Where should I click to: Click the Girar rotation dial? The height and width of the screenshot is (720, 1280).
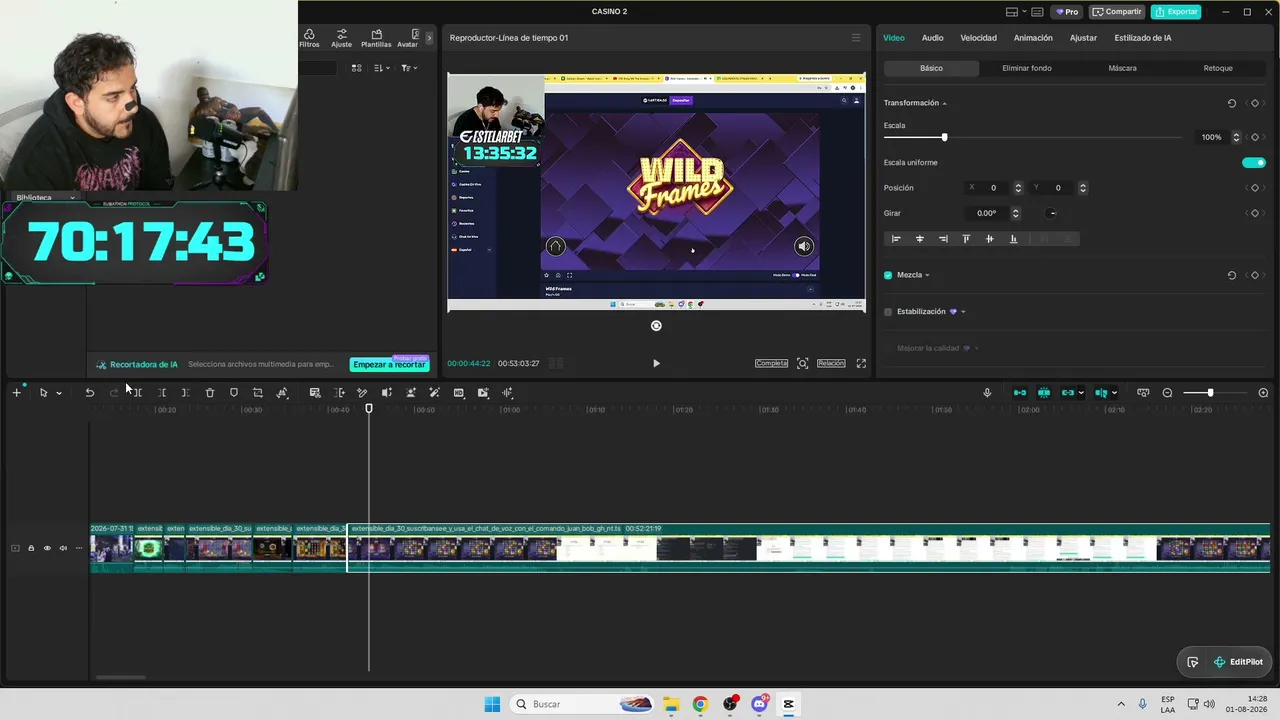pos(1052,213)
